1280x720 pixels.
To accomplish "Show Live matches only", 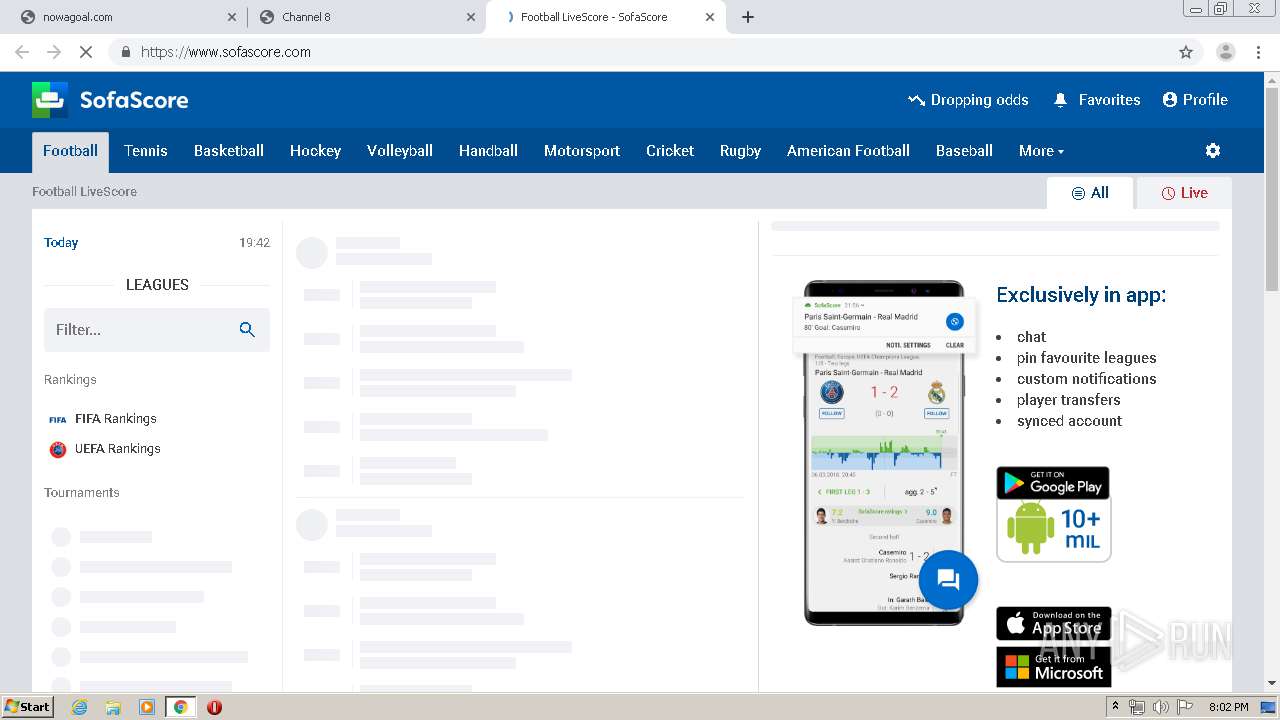I will 1184,193.
